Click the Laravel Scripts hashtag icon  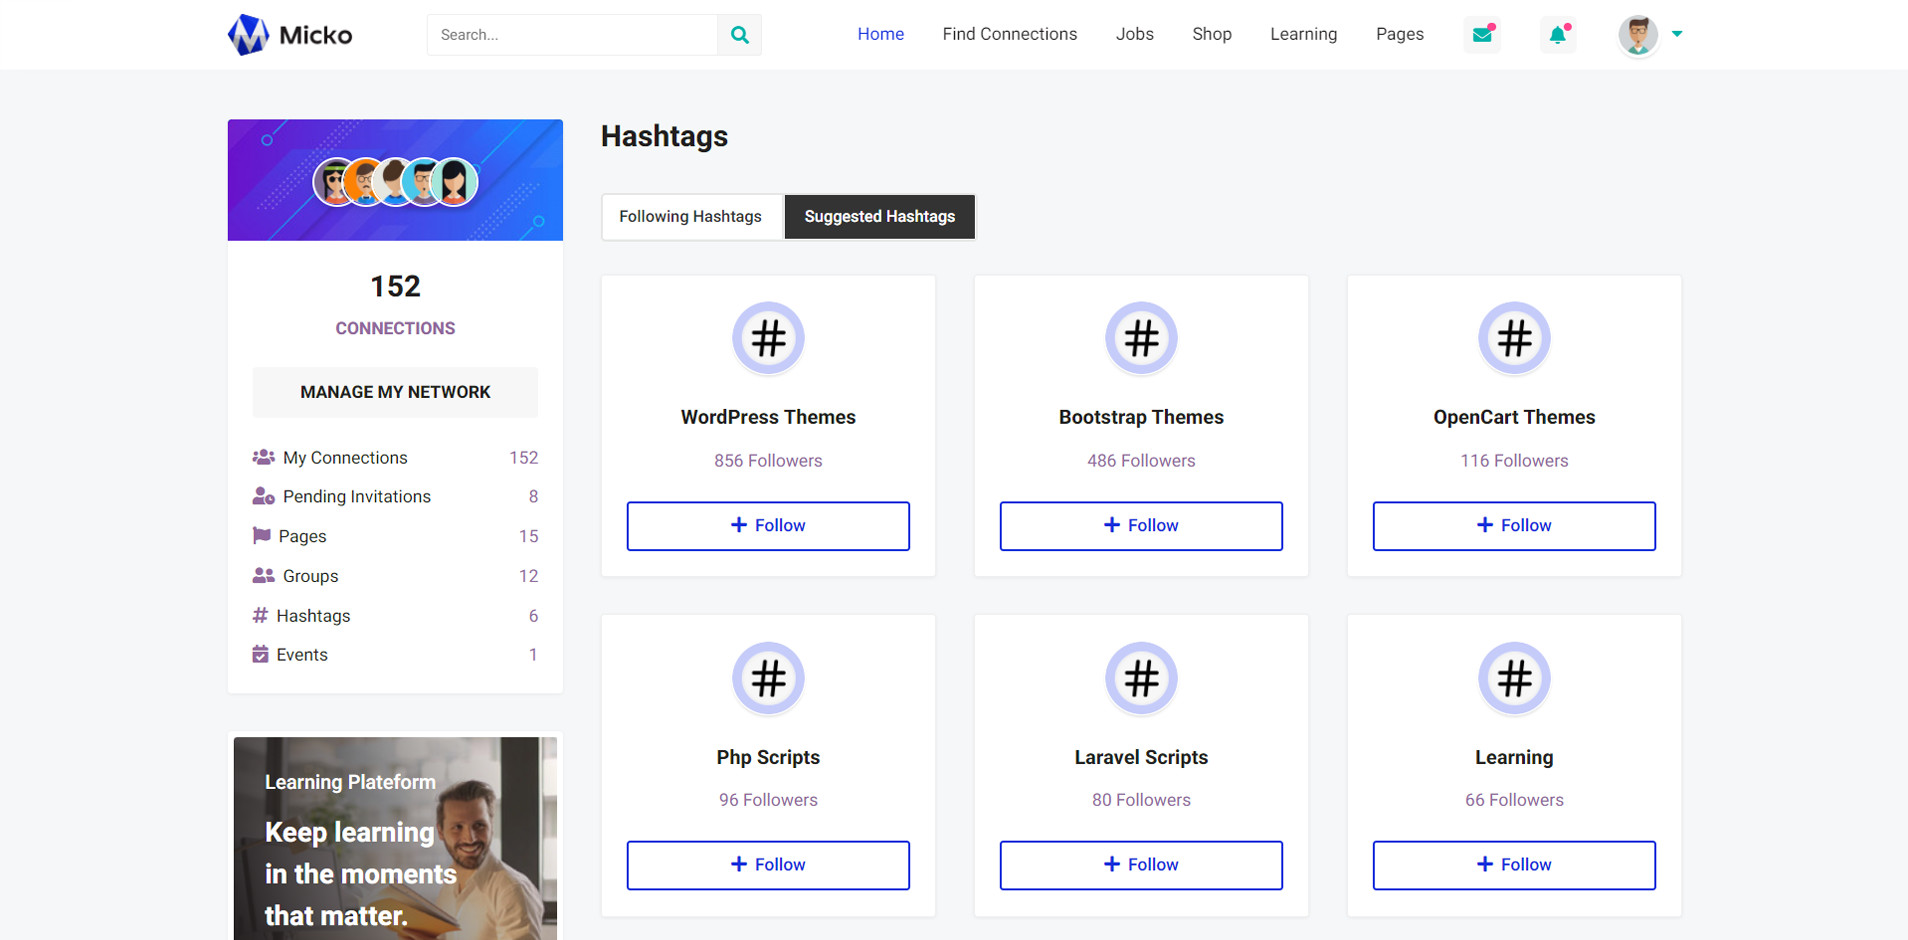coord(1141,679)
